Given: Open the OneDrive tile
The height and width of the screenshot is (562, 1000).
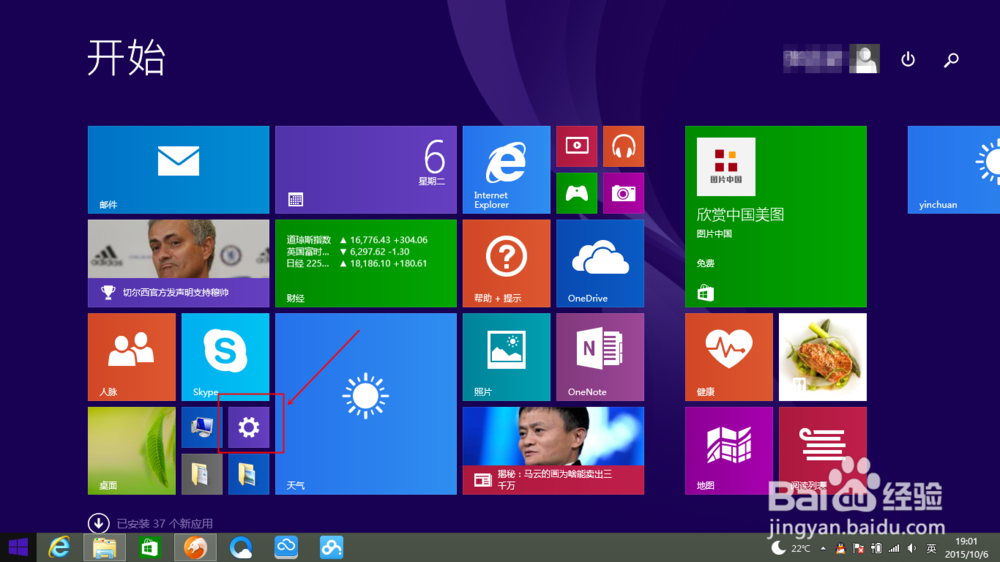Looking at the screenshot, I should [x=600, y=263].
